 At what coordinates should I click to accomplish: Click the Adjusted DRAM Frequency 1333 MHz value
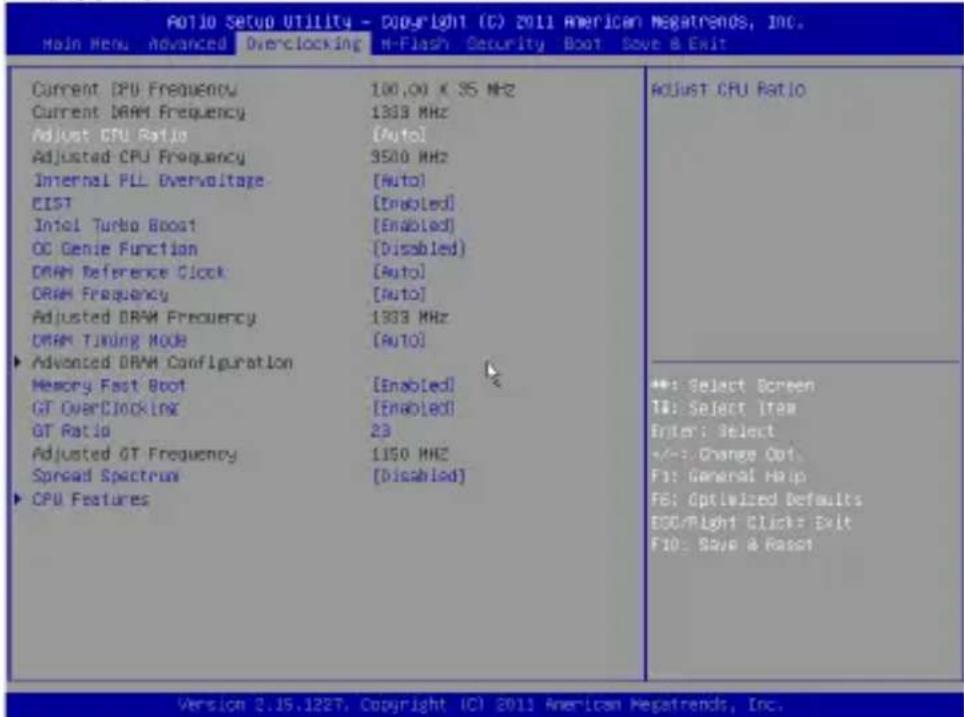409,318
